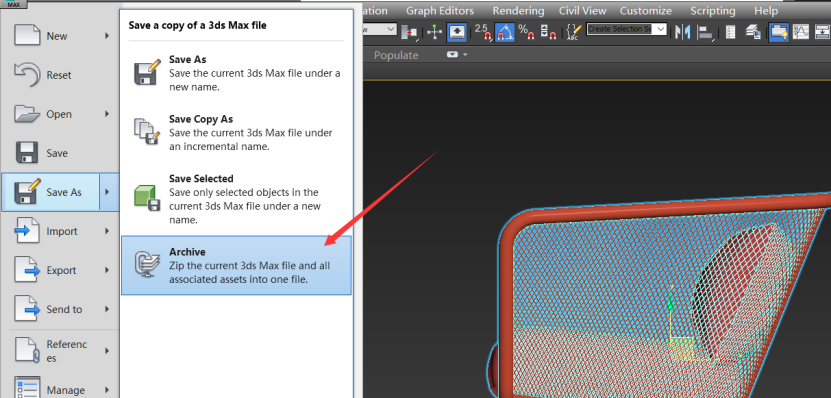831x398 pixels.
Task: Click the New blank document icon
Action: [26, 36]
